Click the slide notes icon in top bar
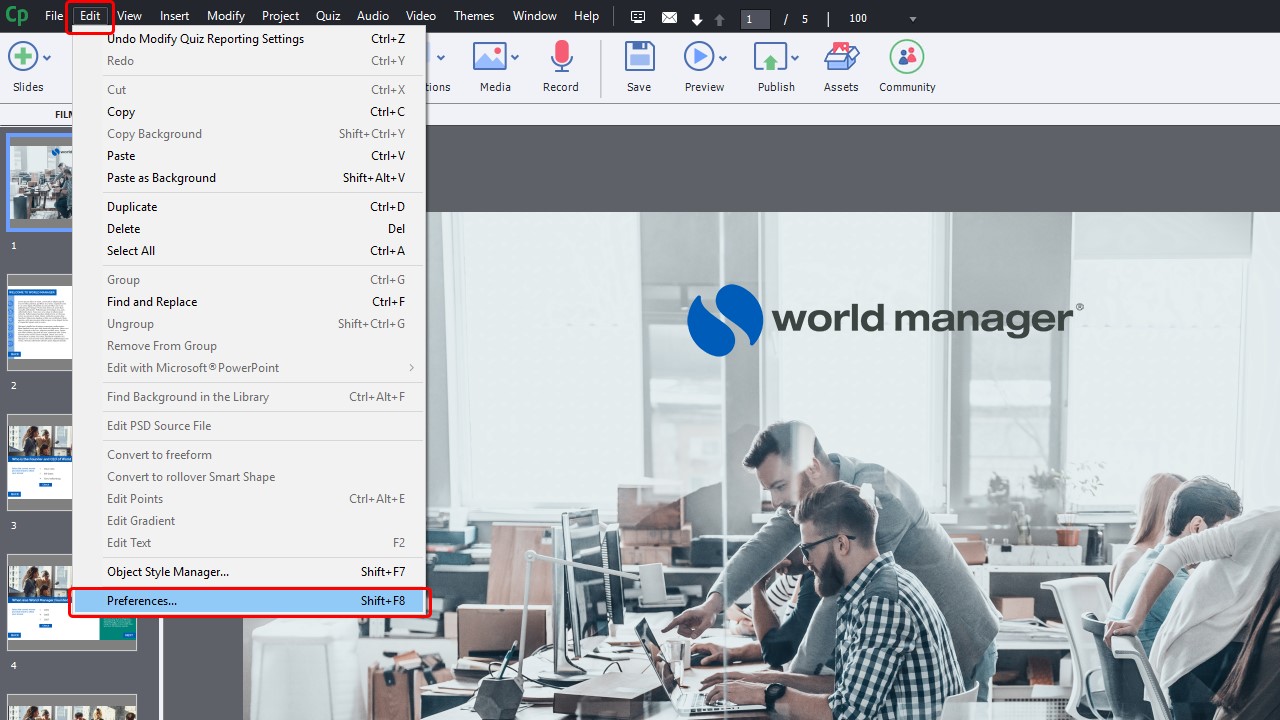 (x=638, y=17)
